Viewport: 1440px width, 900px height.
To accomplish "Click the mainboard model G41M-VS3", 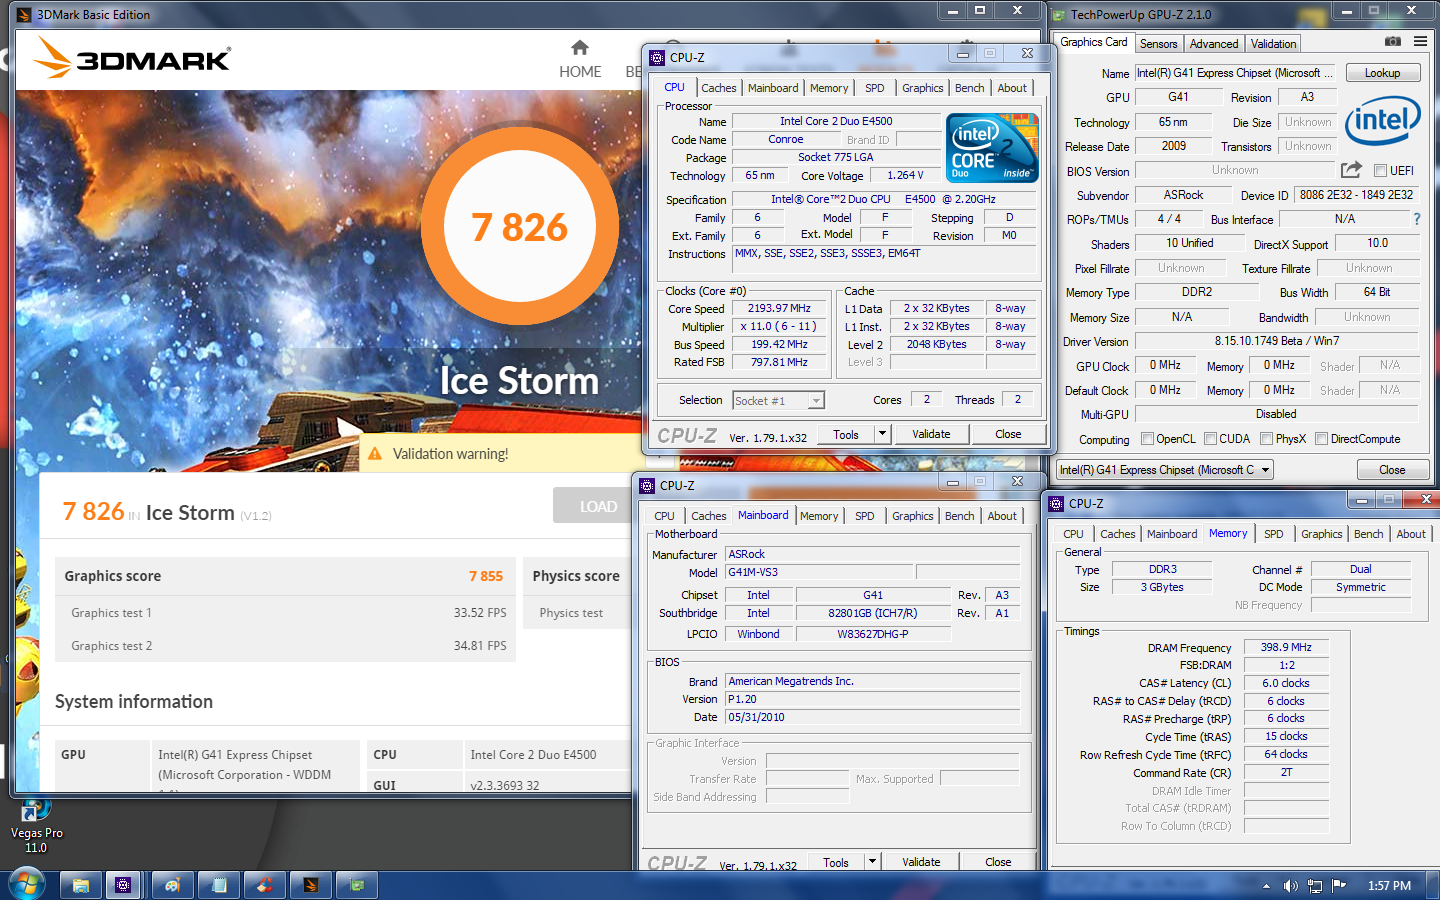I will 820,572.
